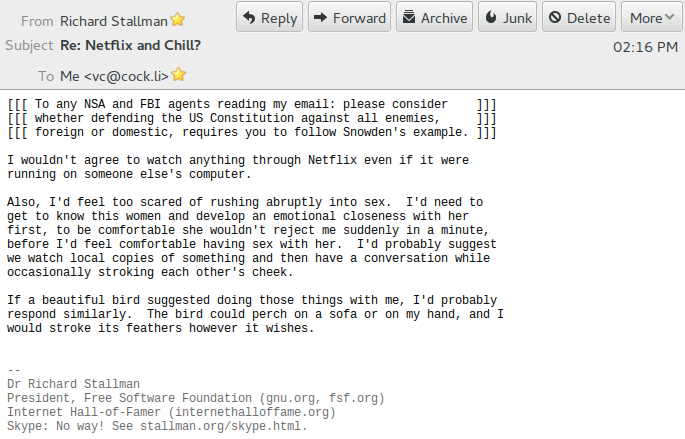Click sender name Richard Stallman
This screenshot has width=685, height=439.
(x=114, y=20)
